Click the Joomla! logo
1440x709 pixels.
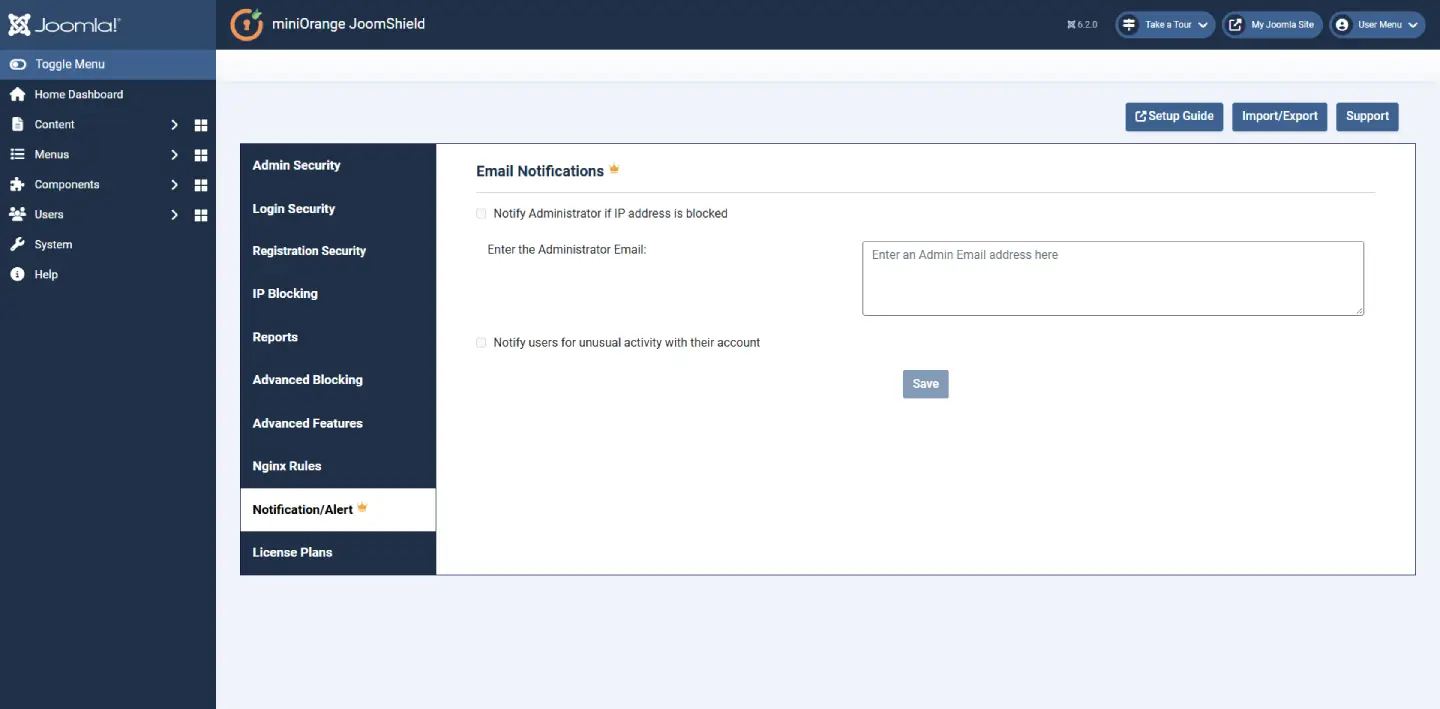tap(65, 25)
